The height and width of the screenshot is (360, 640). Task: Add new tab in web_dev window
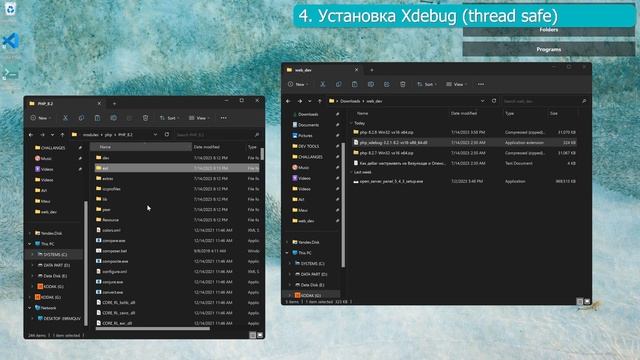coord(371,70)
